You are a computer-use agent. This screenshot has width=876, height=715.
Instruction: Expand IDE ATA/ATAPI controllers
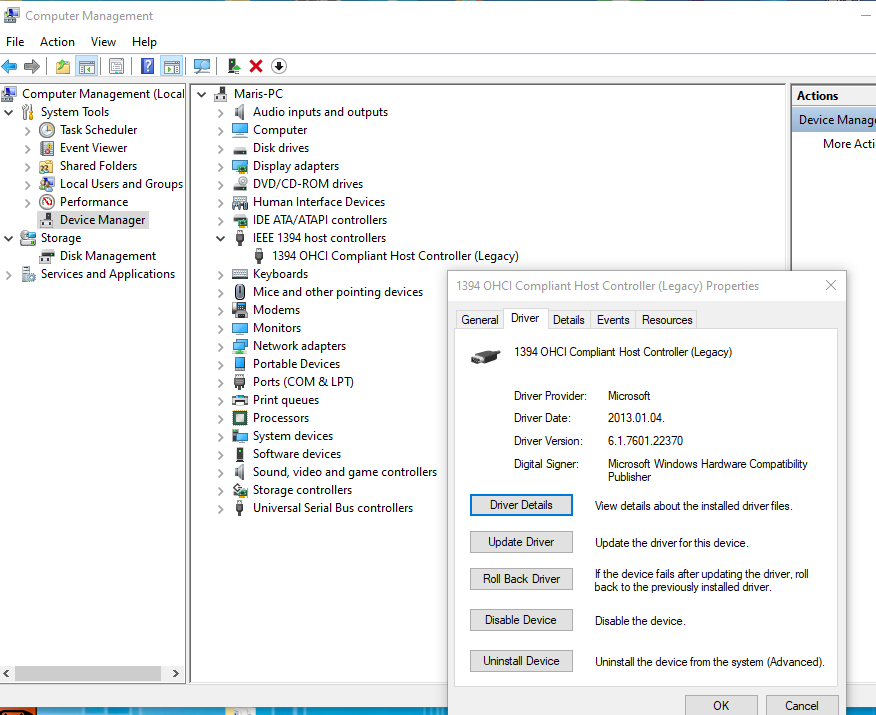coord(221,221)
